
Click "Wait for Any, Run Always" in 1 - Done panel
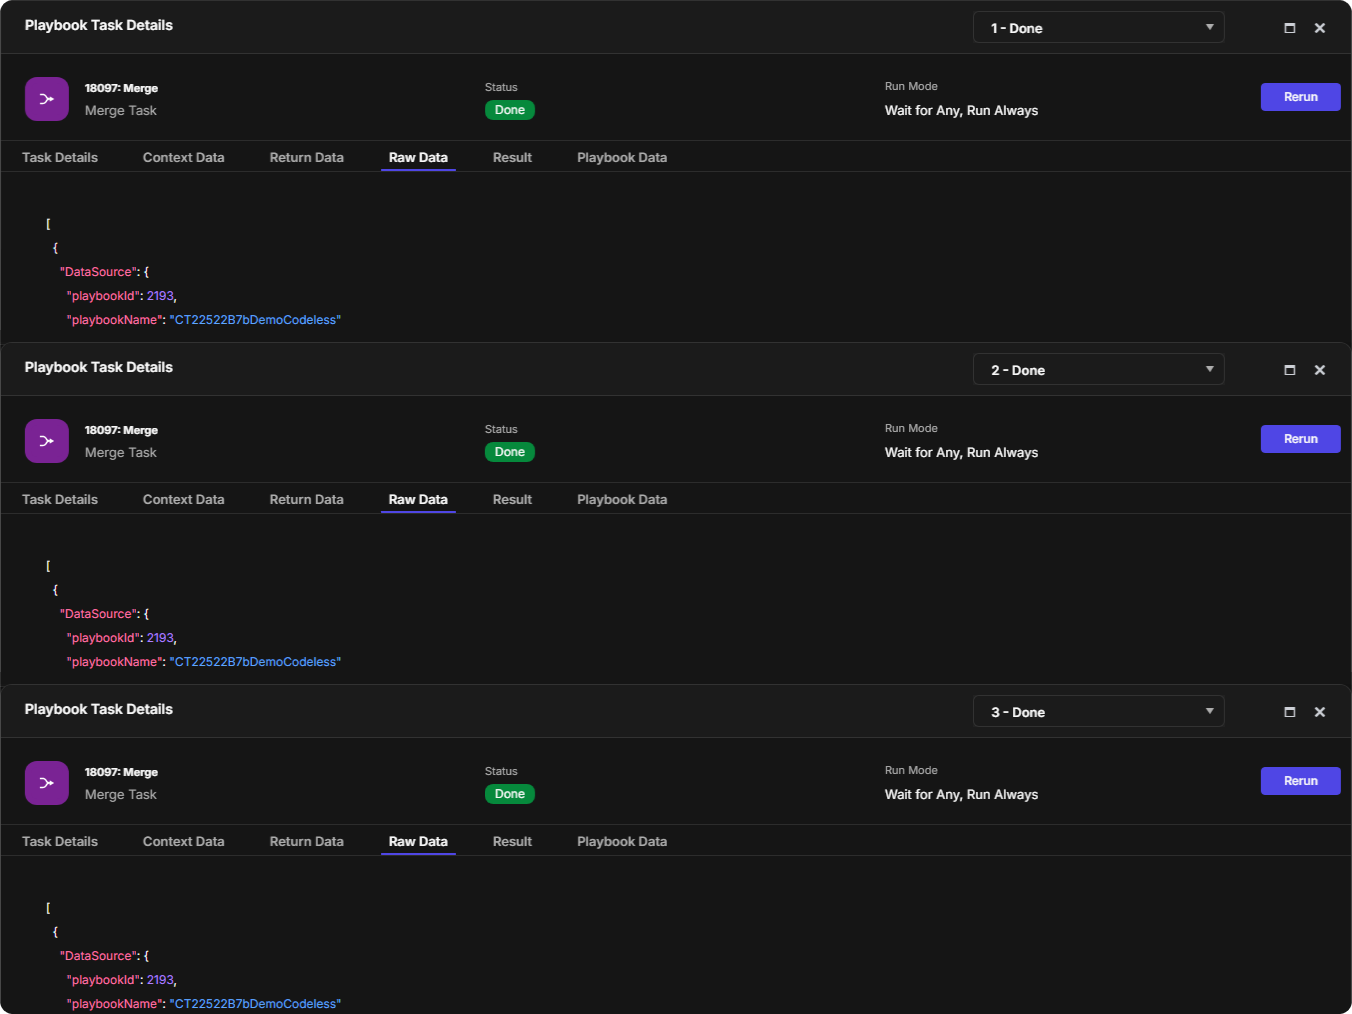(x=961, y=111)
